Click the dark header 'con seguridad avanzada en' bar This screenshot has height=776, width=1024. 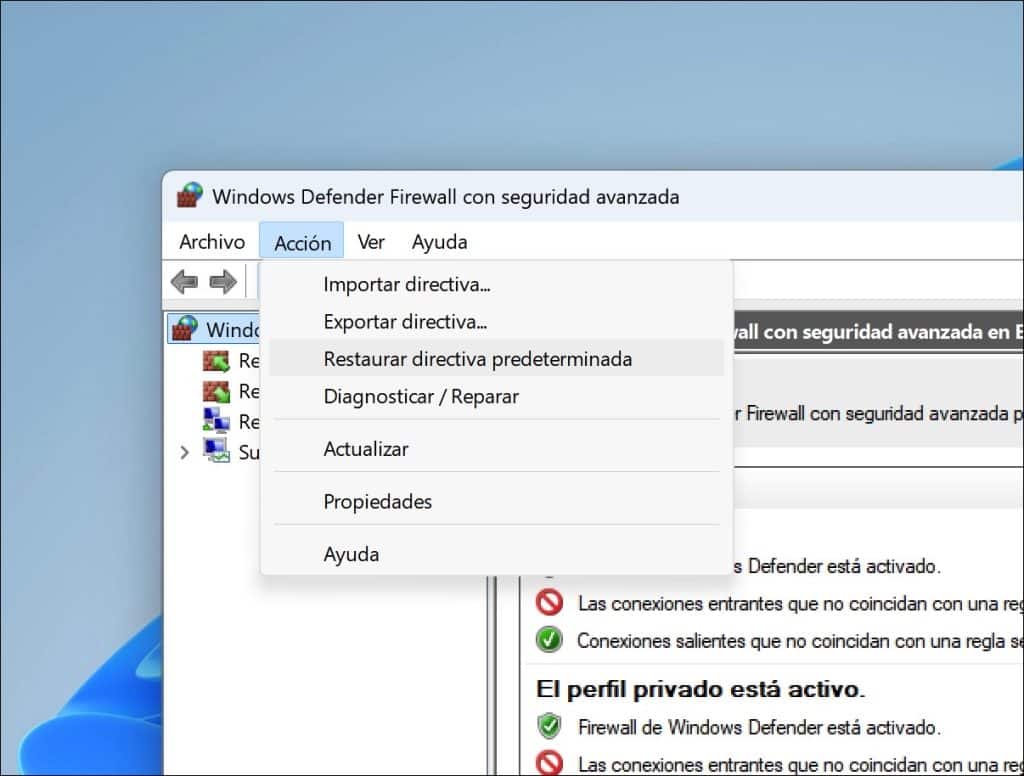click(878, 332)
